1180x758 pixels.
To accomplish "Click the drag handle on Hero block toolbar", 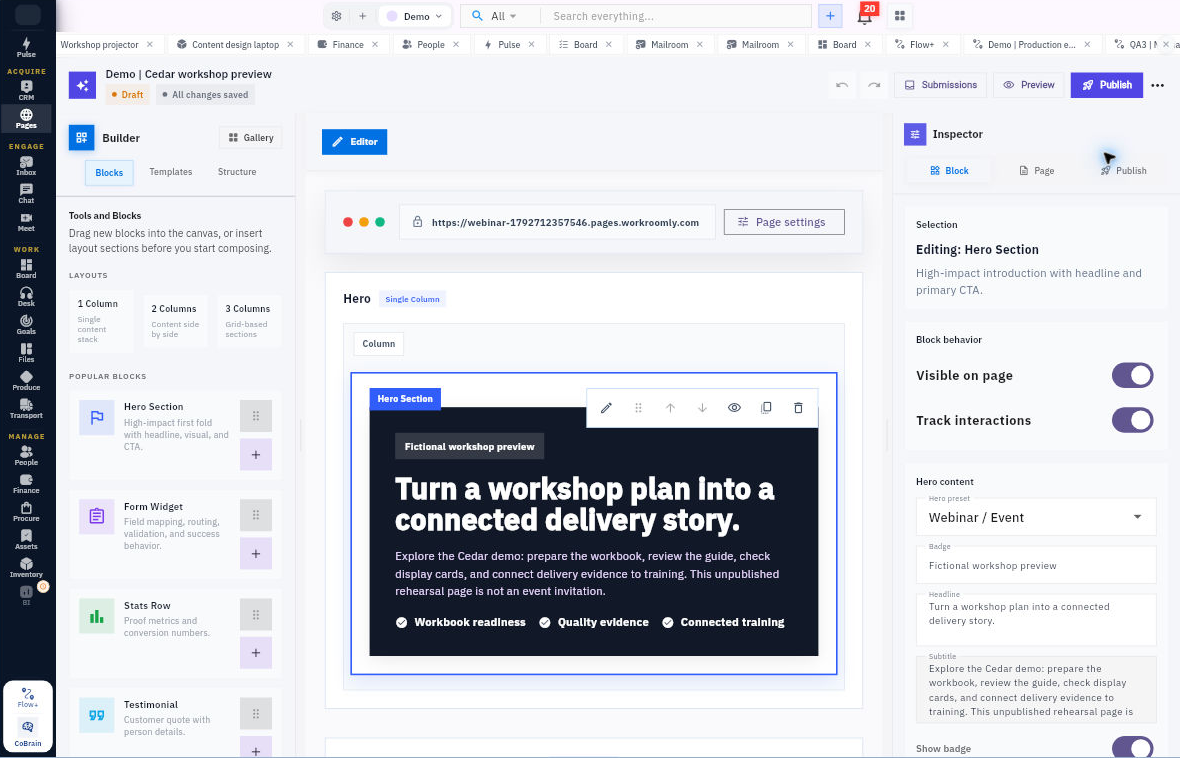I will click(x=638, y=408).
